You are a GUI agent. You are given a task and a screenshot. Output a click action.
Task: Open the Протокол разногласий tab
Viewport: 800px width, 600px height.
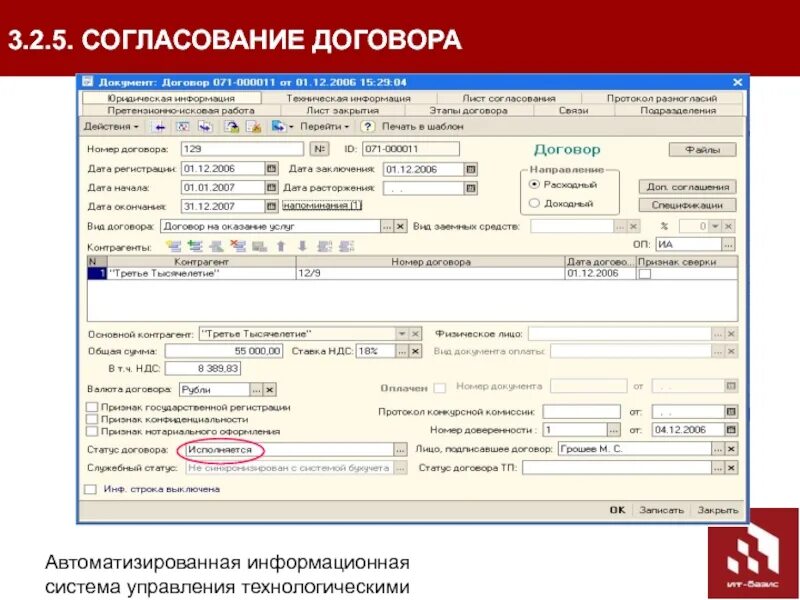662,98
